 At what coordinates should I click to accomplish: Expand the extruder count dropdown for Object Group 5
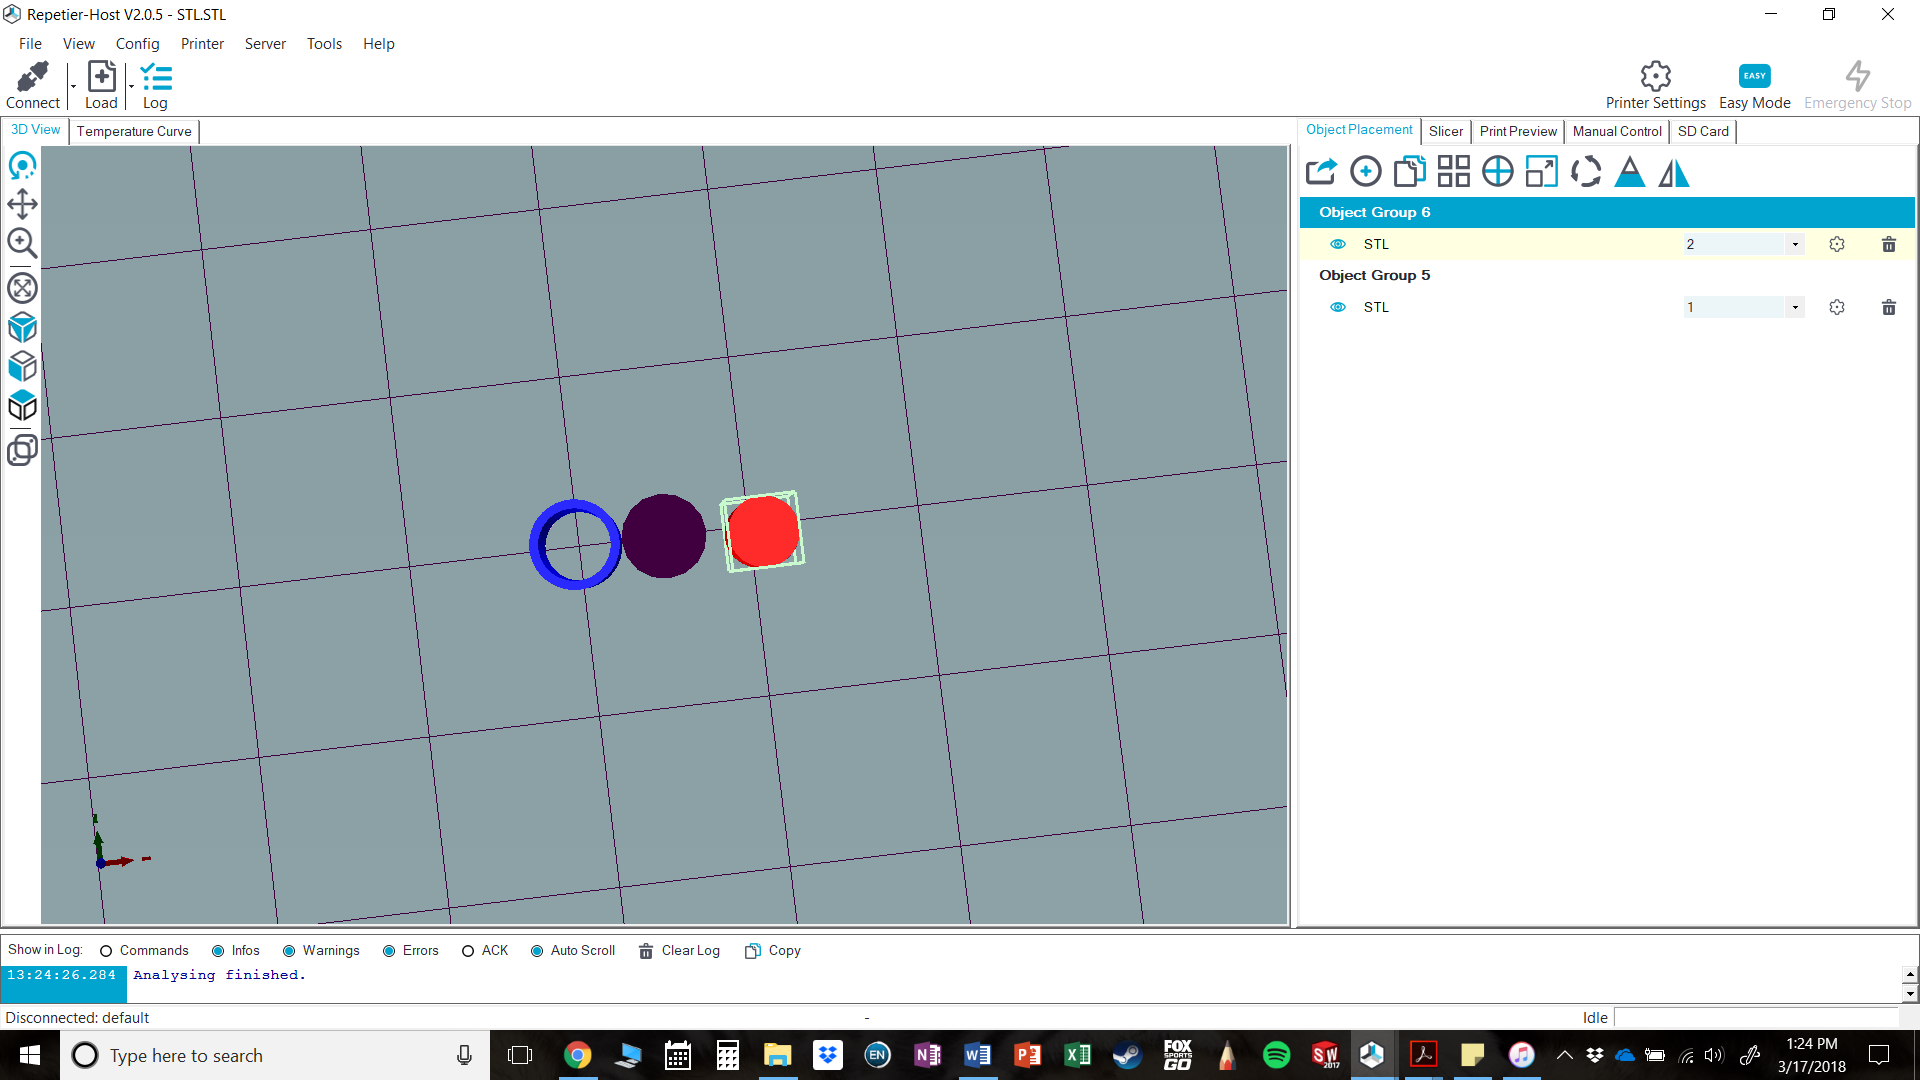coord(1796,307)
